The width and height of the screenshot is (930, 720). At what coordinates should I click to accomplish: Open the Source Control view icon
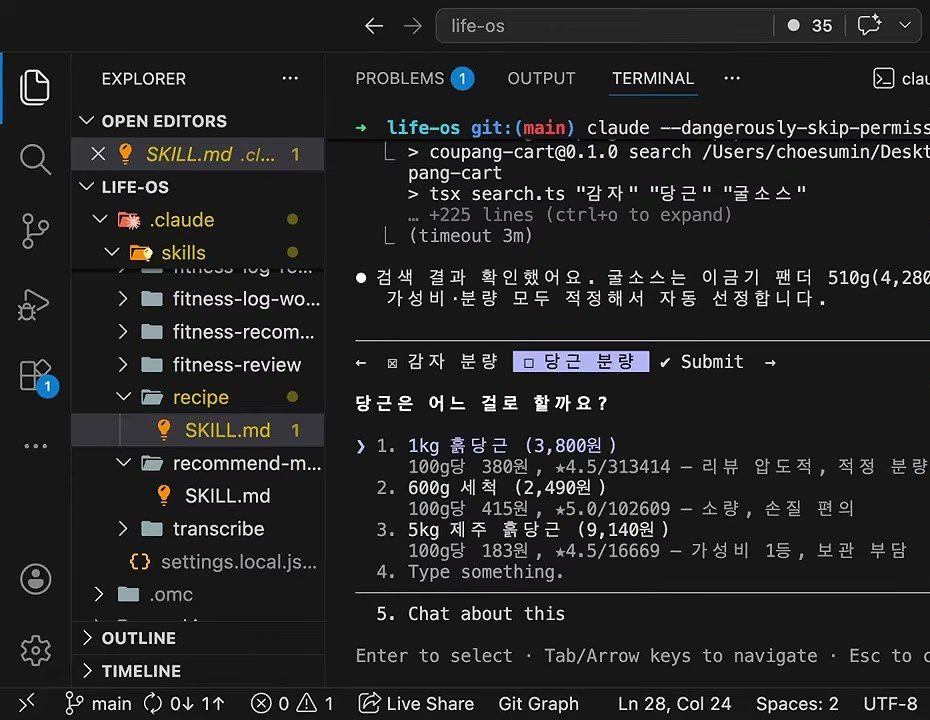(x=35, y=231)
